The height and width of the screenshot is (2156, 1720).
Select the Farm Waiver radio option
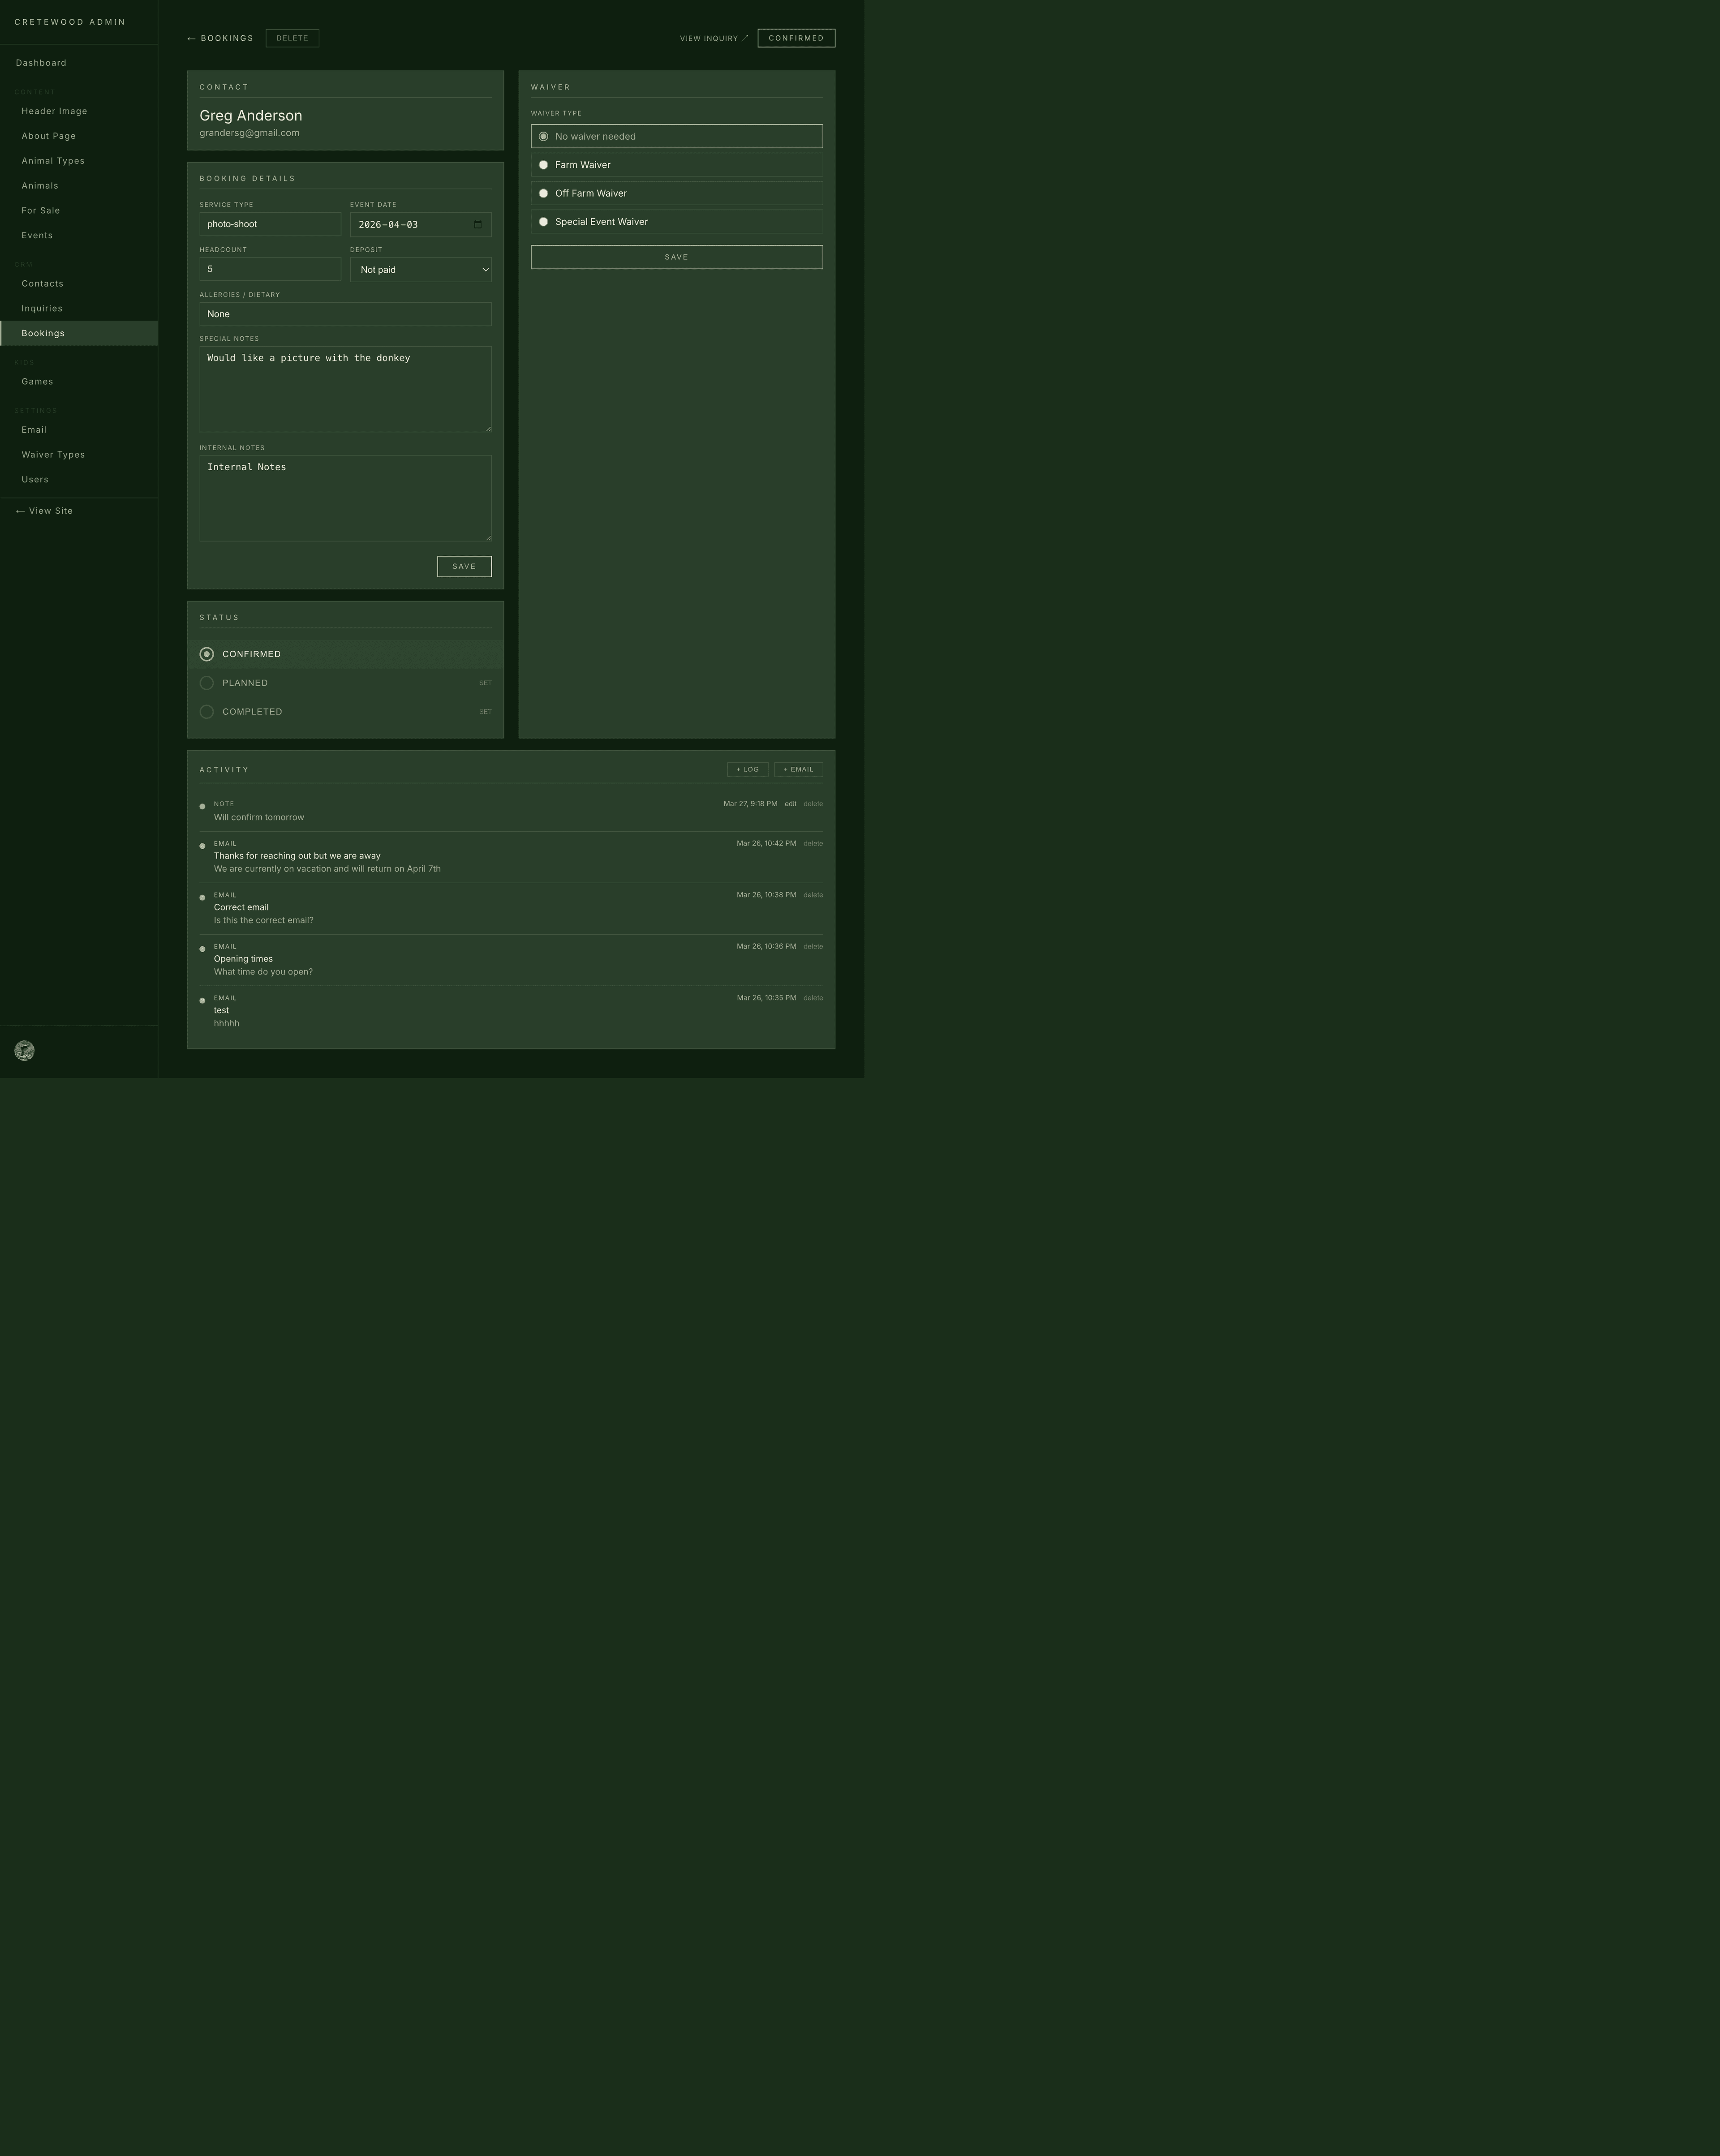coord(544,165)
